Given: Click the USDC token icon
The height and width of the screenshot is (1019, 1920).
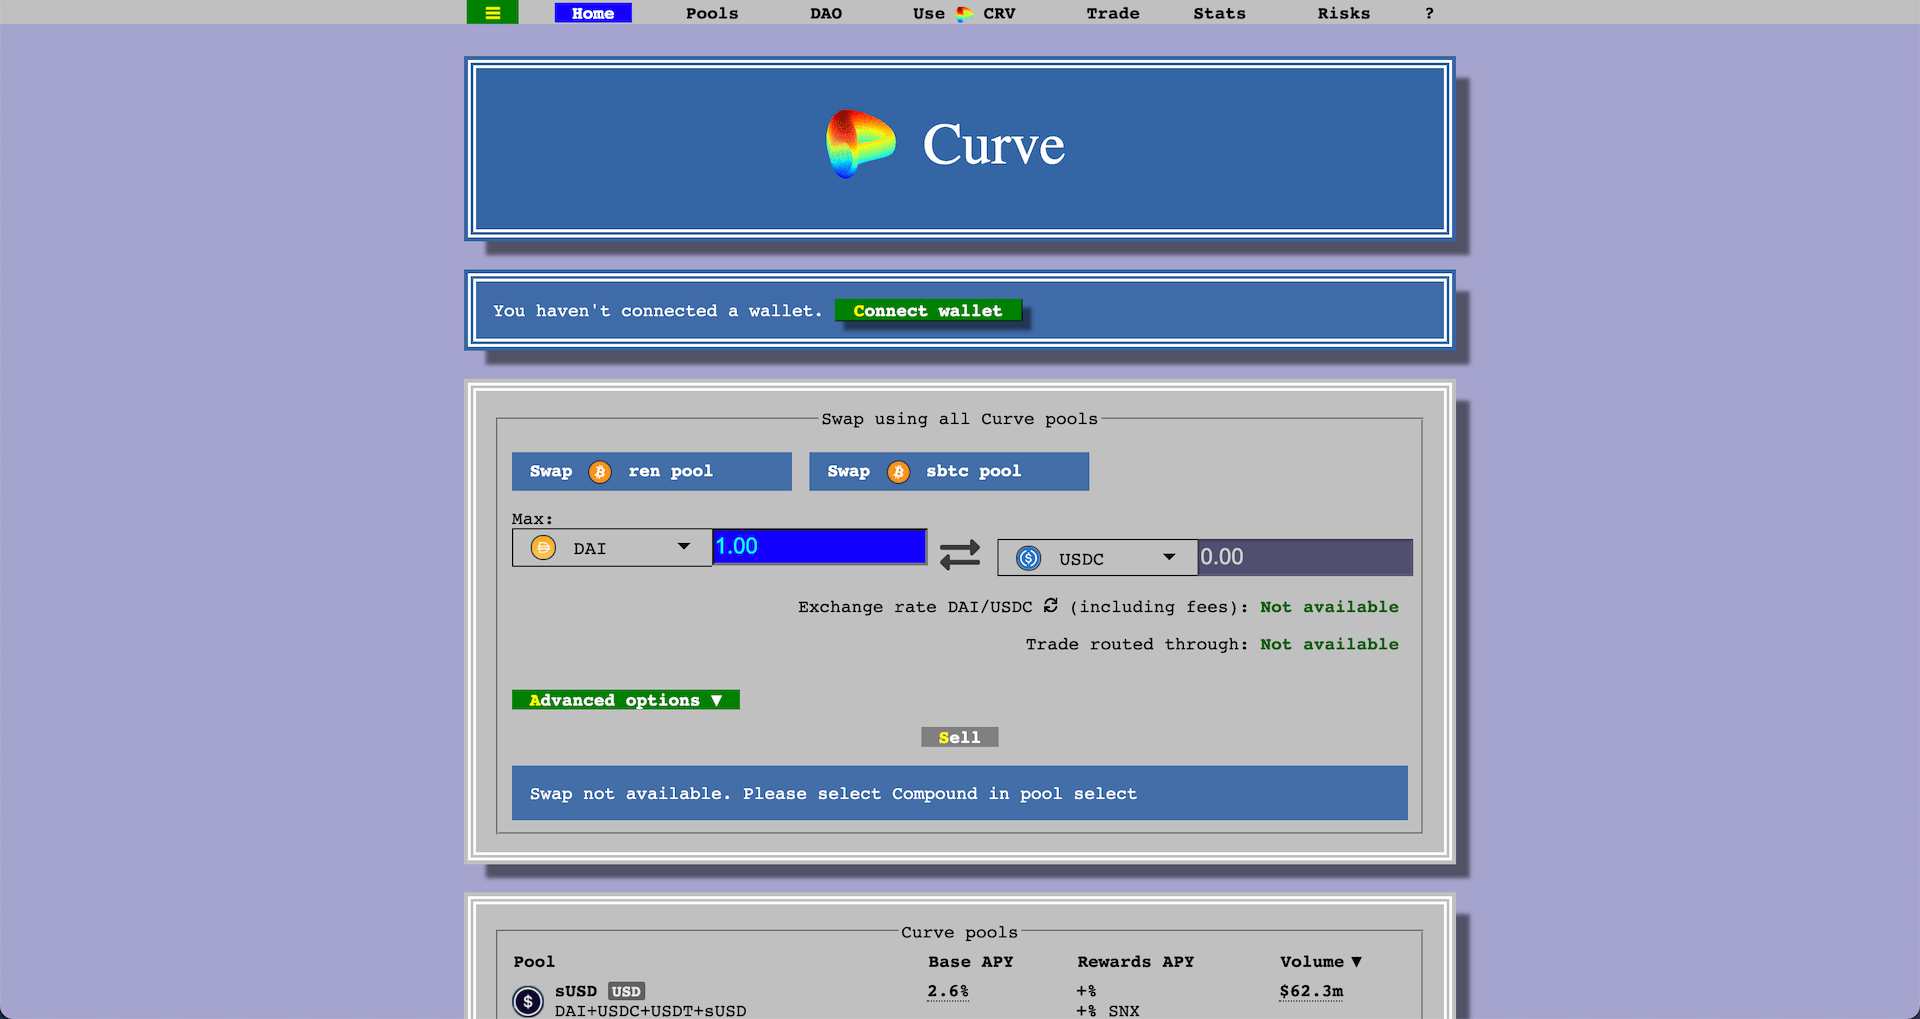Looking at the screenshot, I should pyautogui.click(x=1026, y=557).
